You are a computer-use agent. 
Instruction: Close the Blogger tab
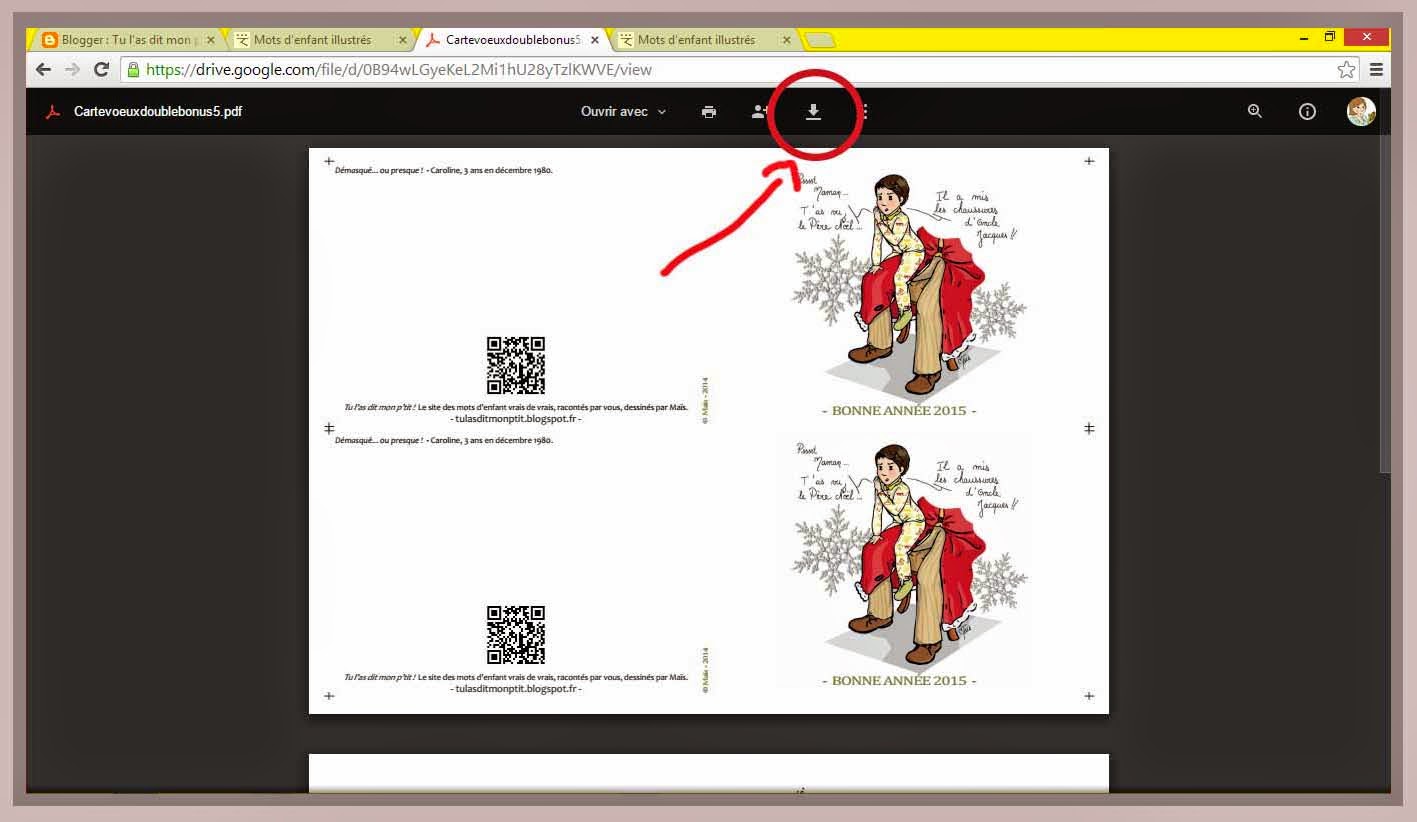tap(210, 40)
